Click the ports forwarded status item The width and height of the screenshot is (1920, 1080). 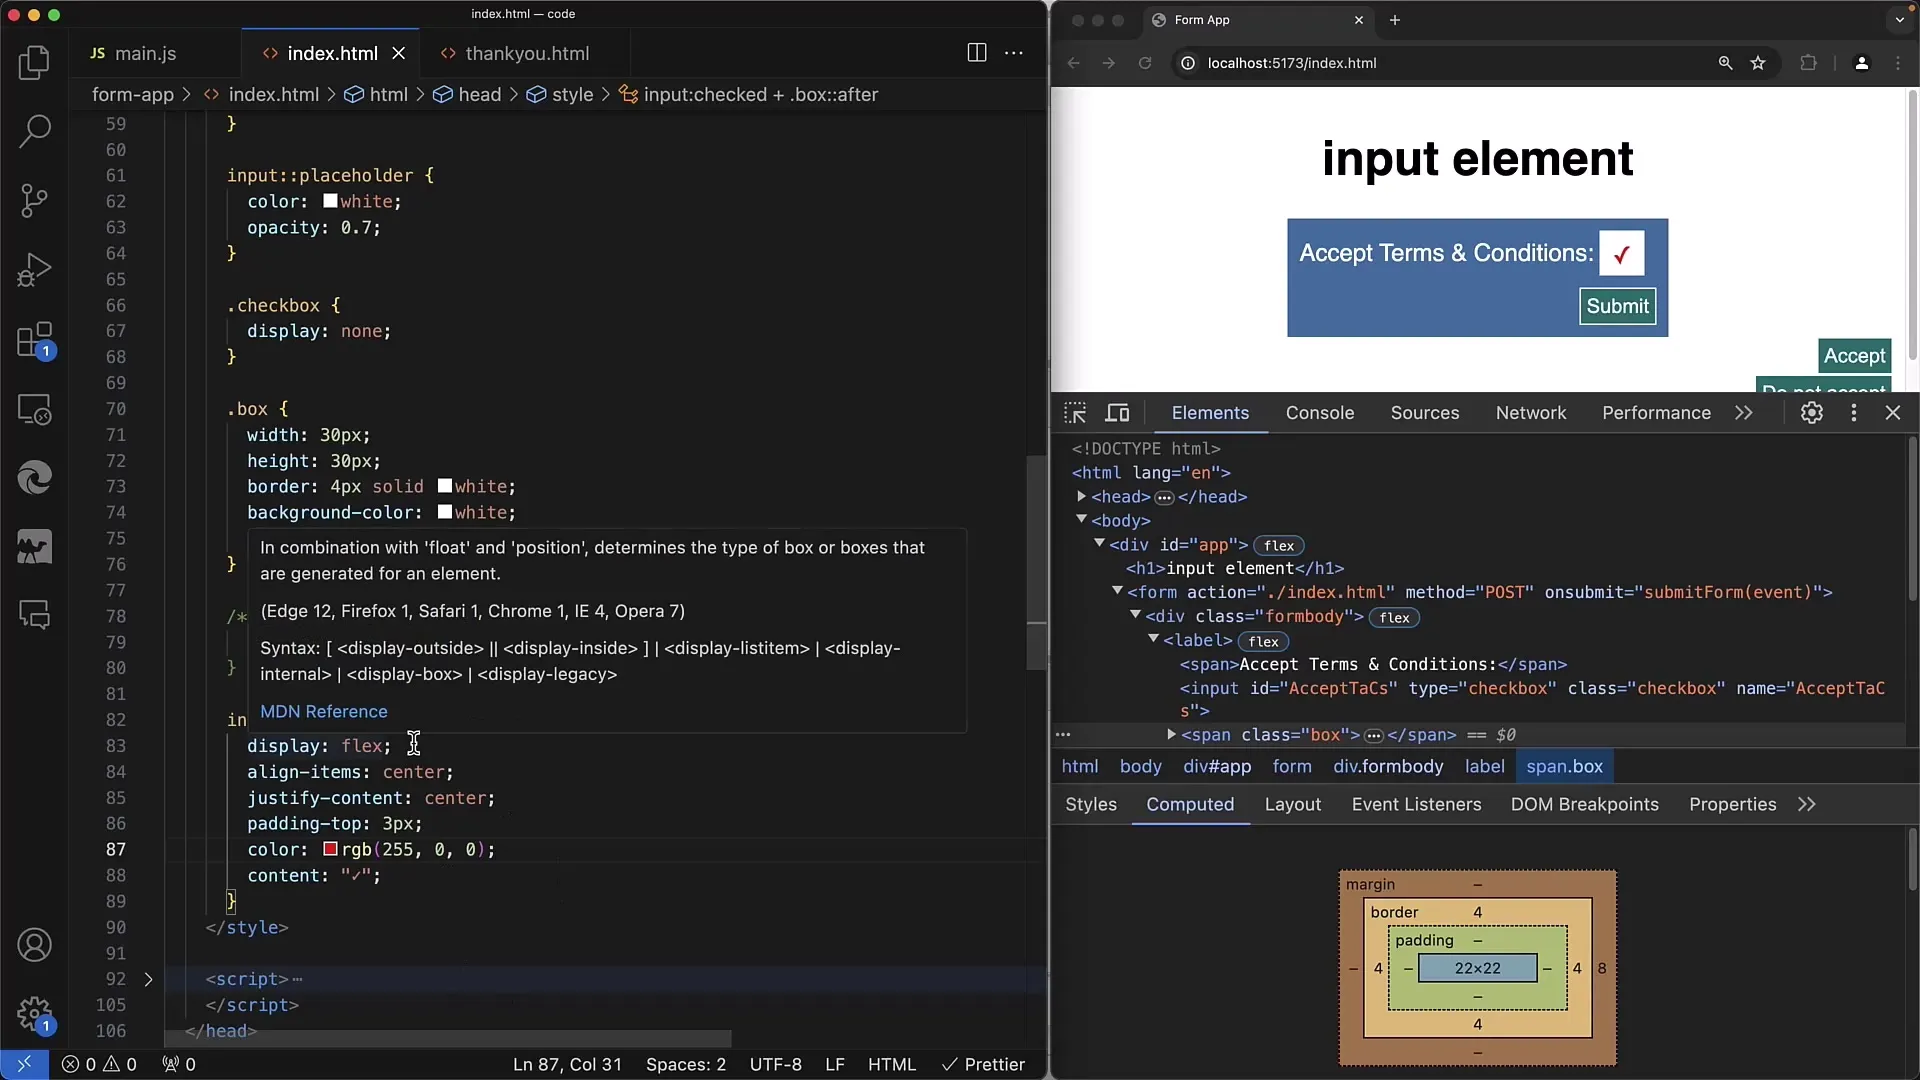[x=179, y=1065]
